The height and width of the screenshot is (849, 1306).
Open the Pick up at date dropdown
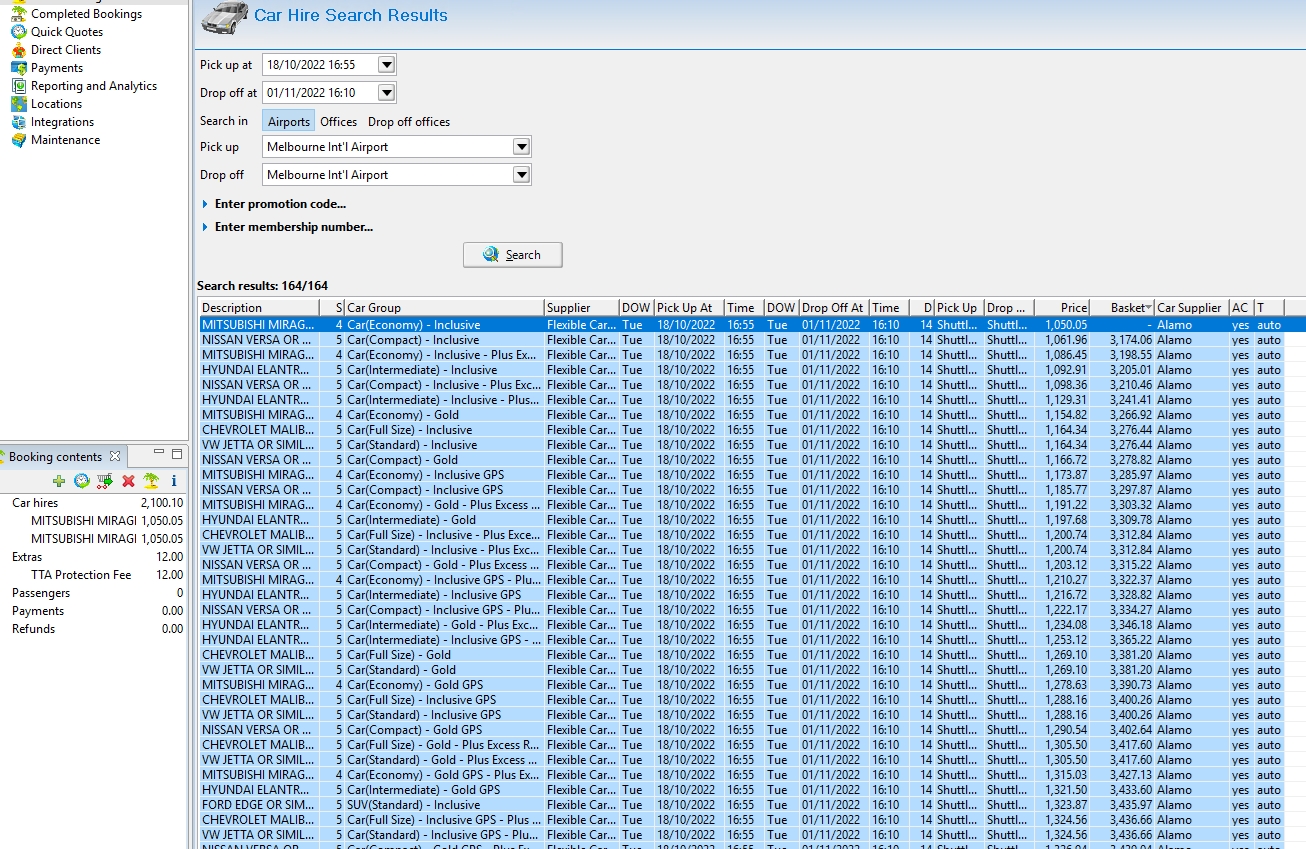click(x=387, y=65)
